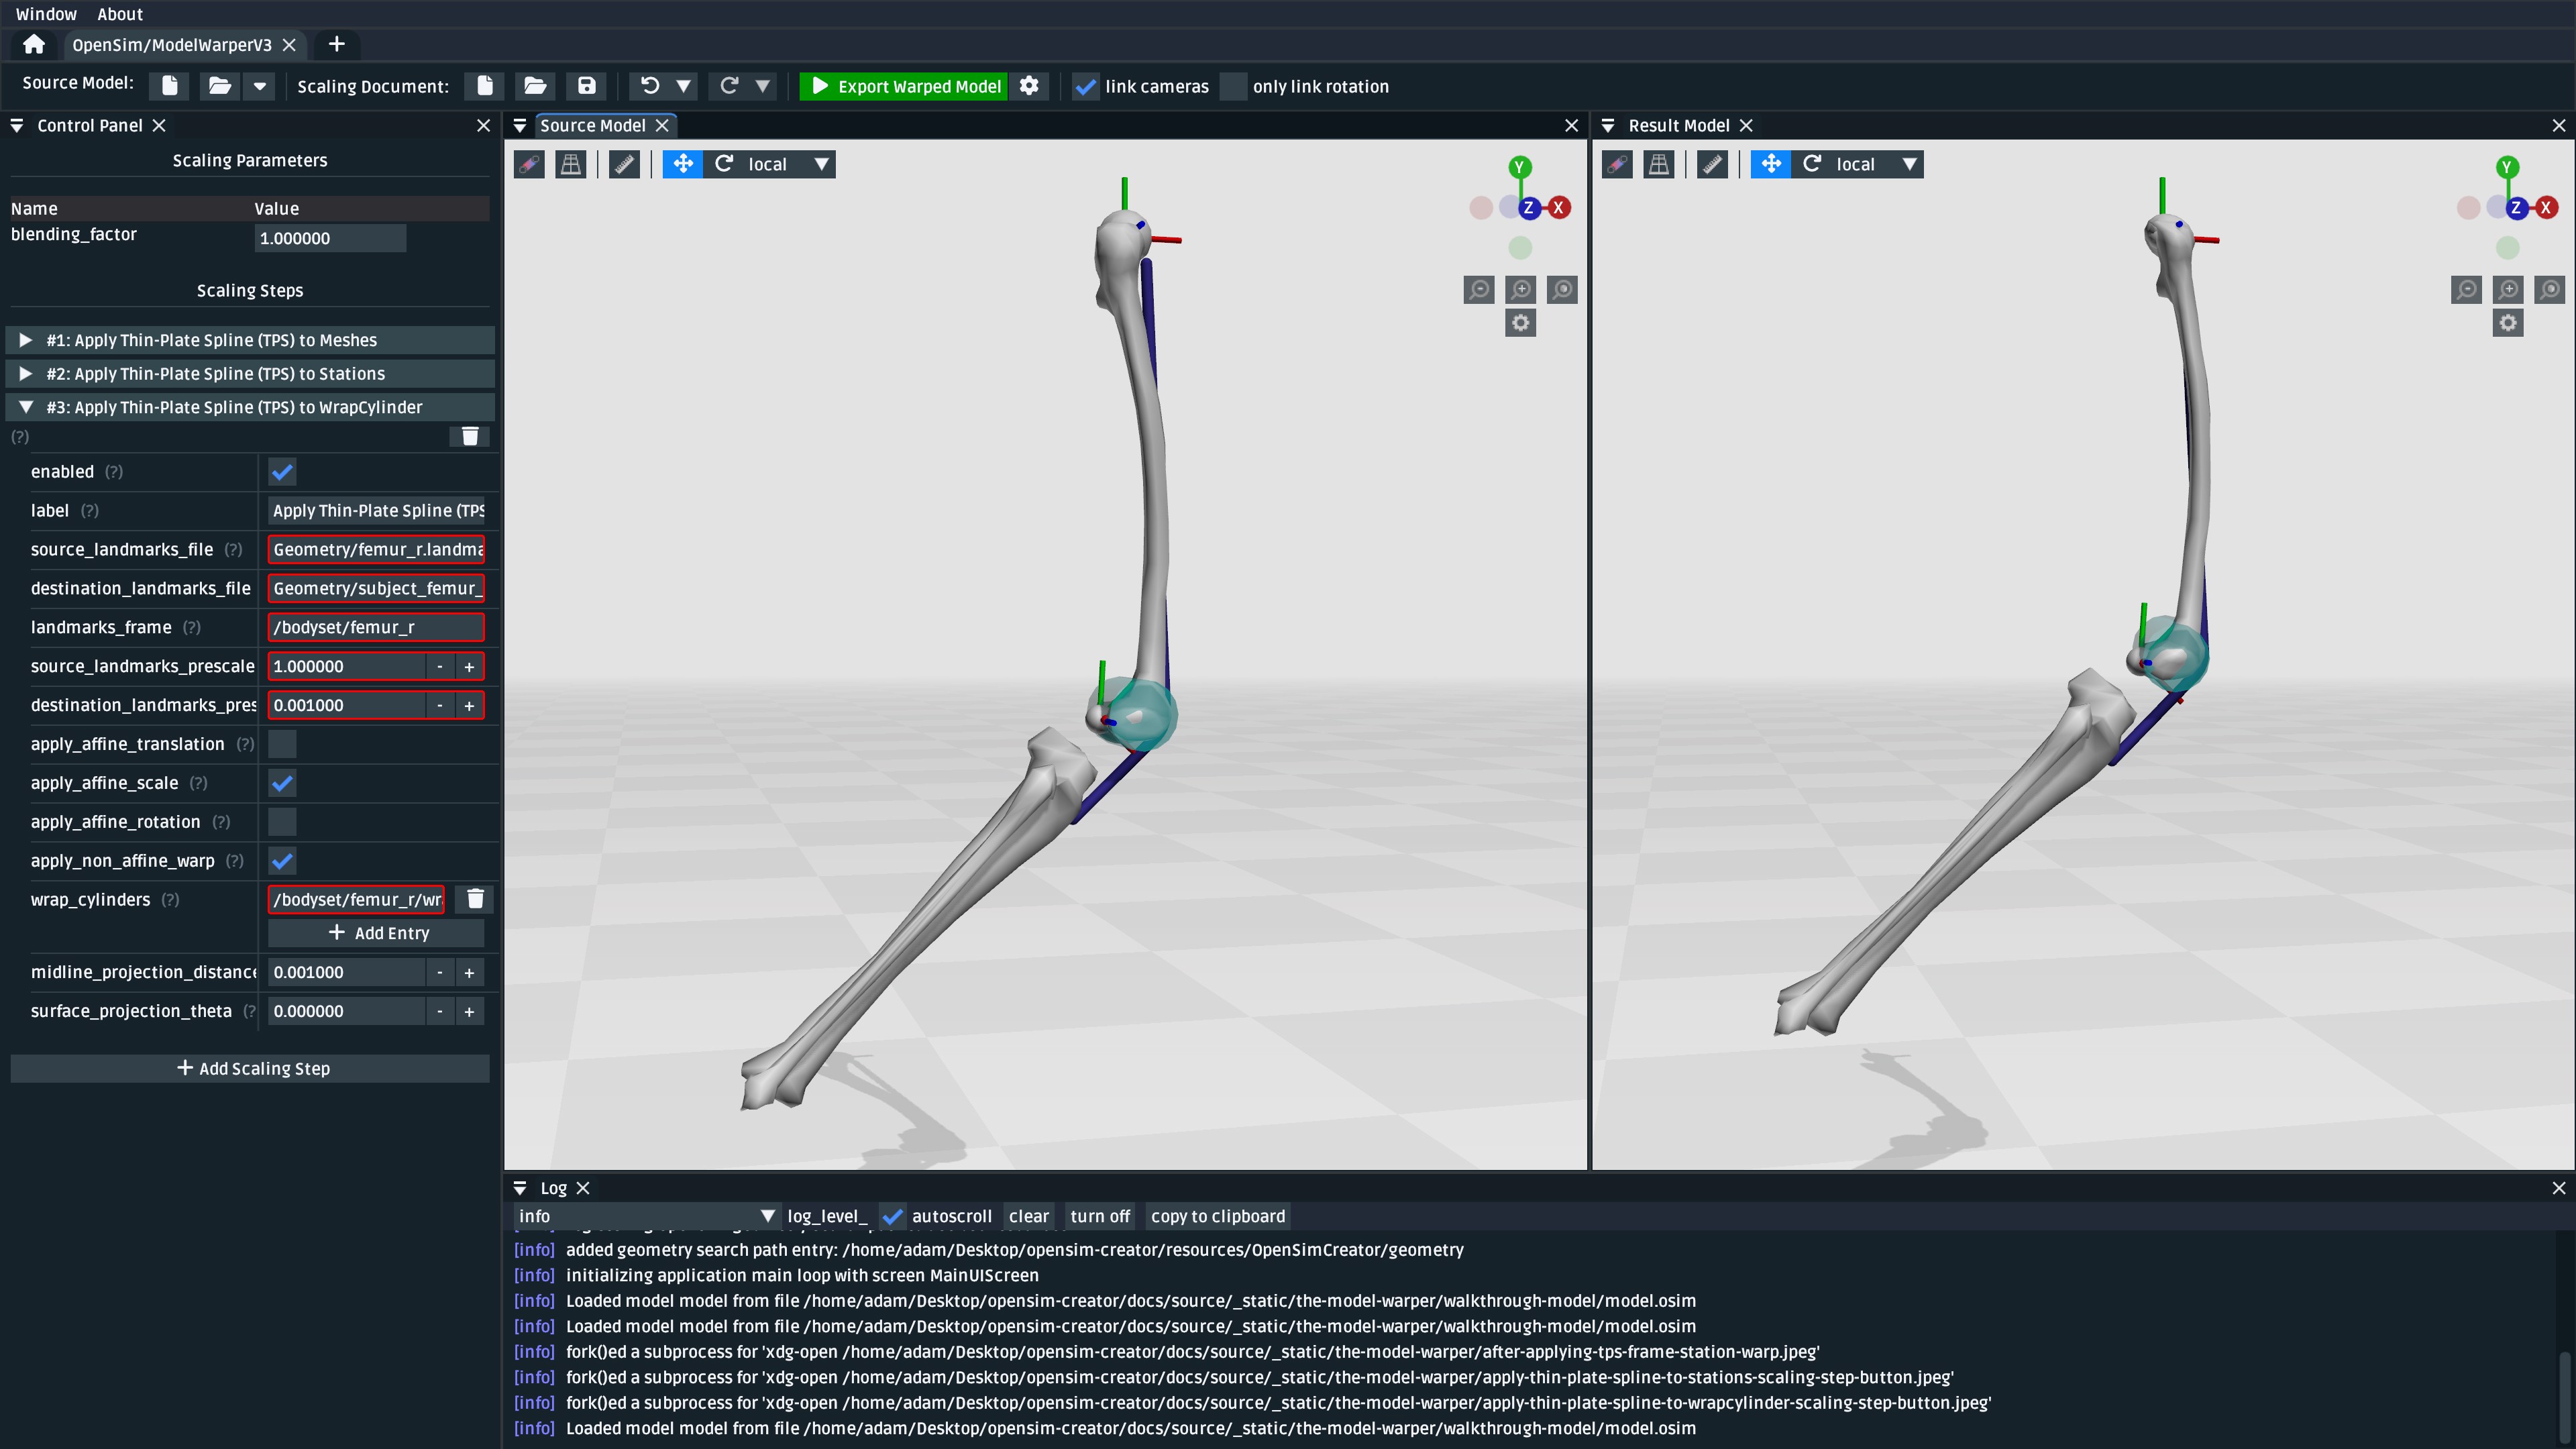Uncheck apply_non_affine_warp checkbox
This screenshot has height=1449, width=2576.
coord(283,861)
